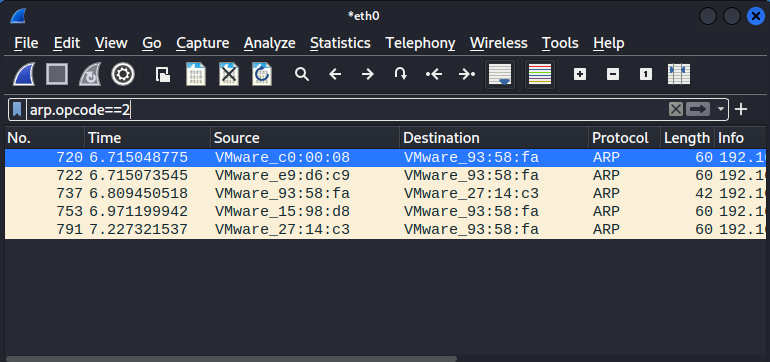The image size is (770, 362).
Task: Stop the running packet capture
Action: (x=56, y=75)
